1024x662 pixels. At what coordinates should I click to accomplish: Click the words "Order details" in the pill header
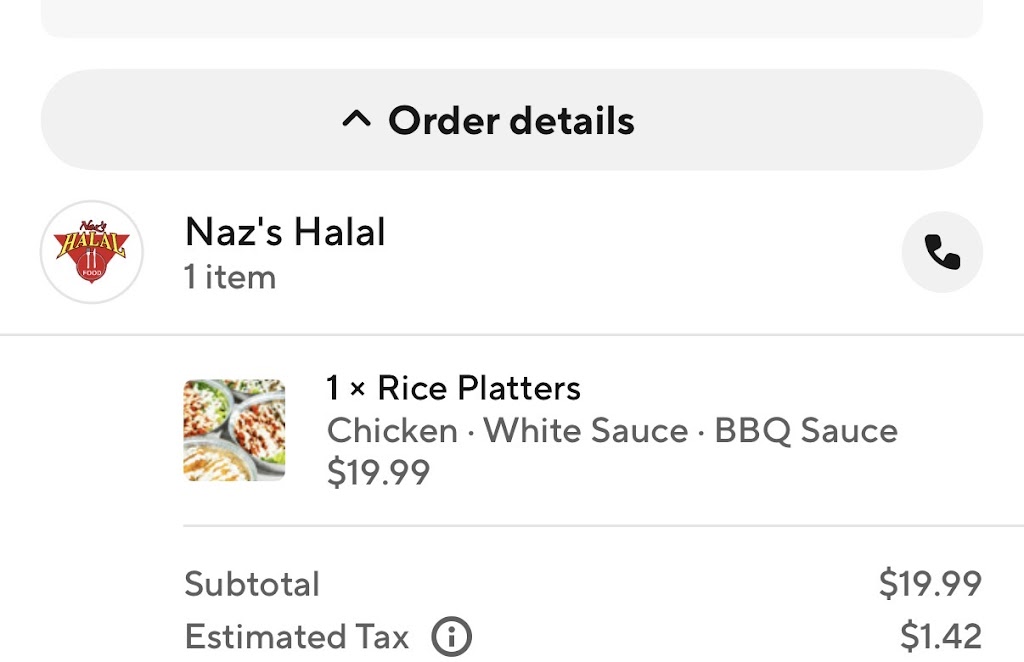(511, 121)
